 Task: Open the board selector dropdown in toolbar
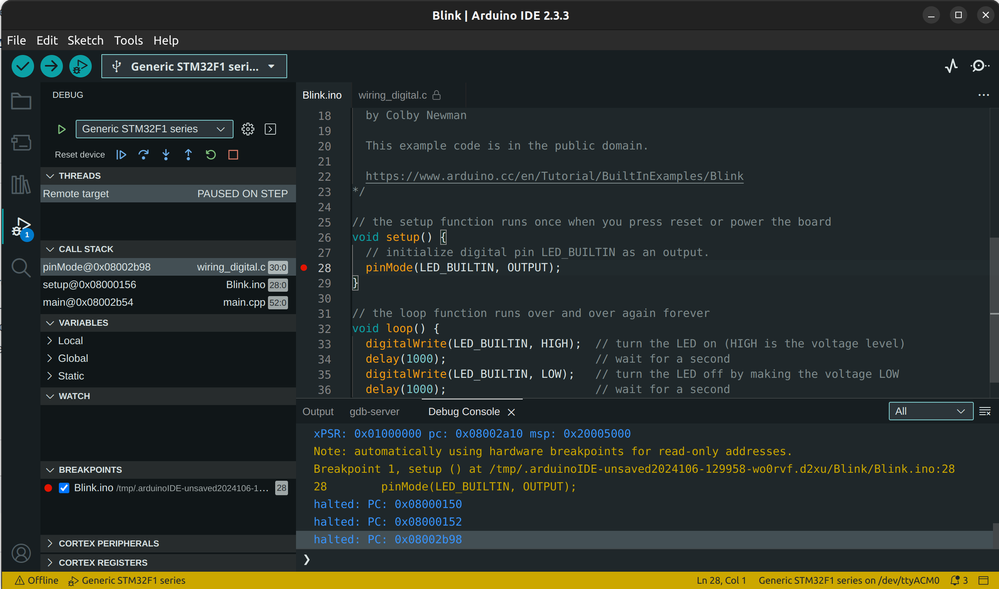(x=194, y=66)
